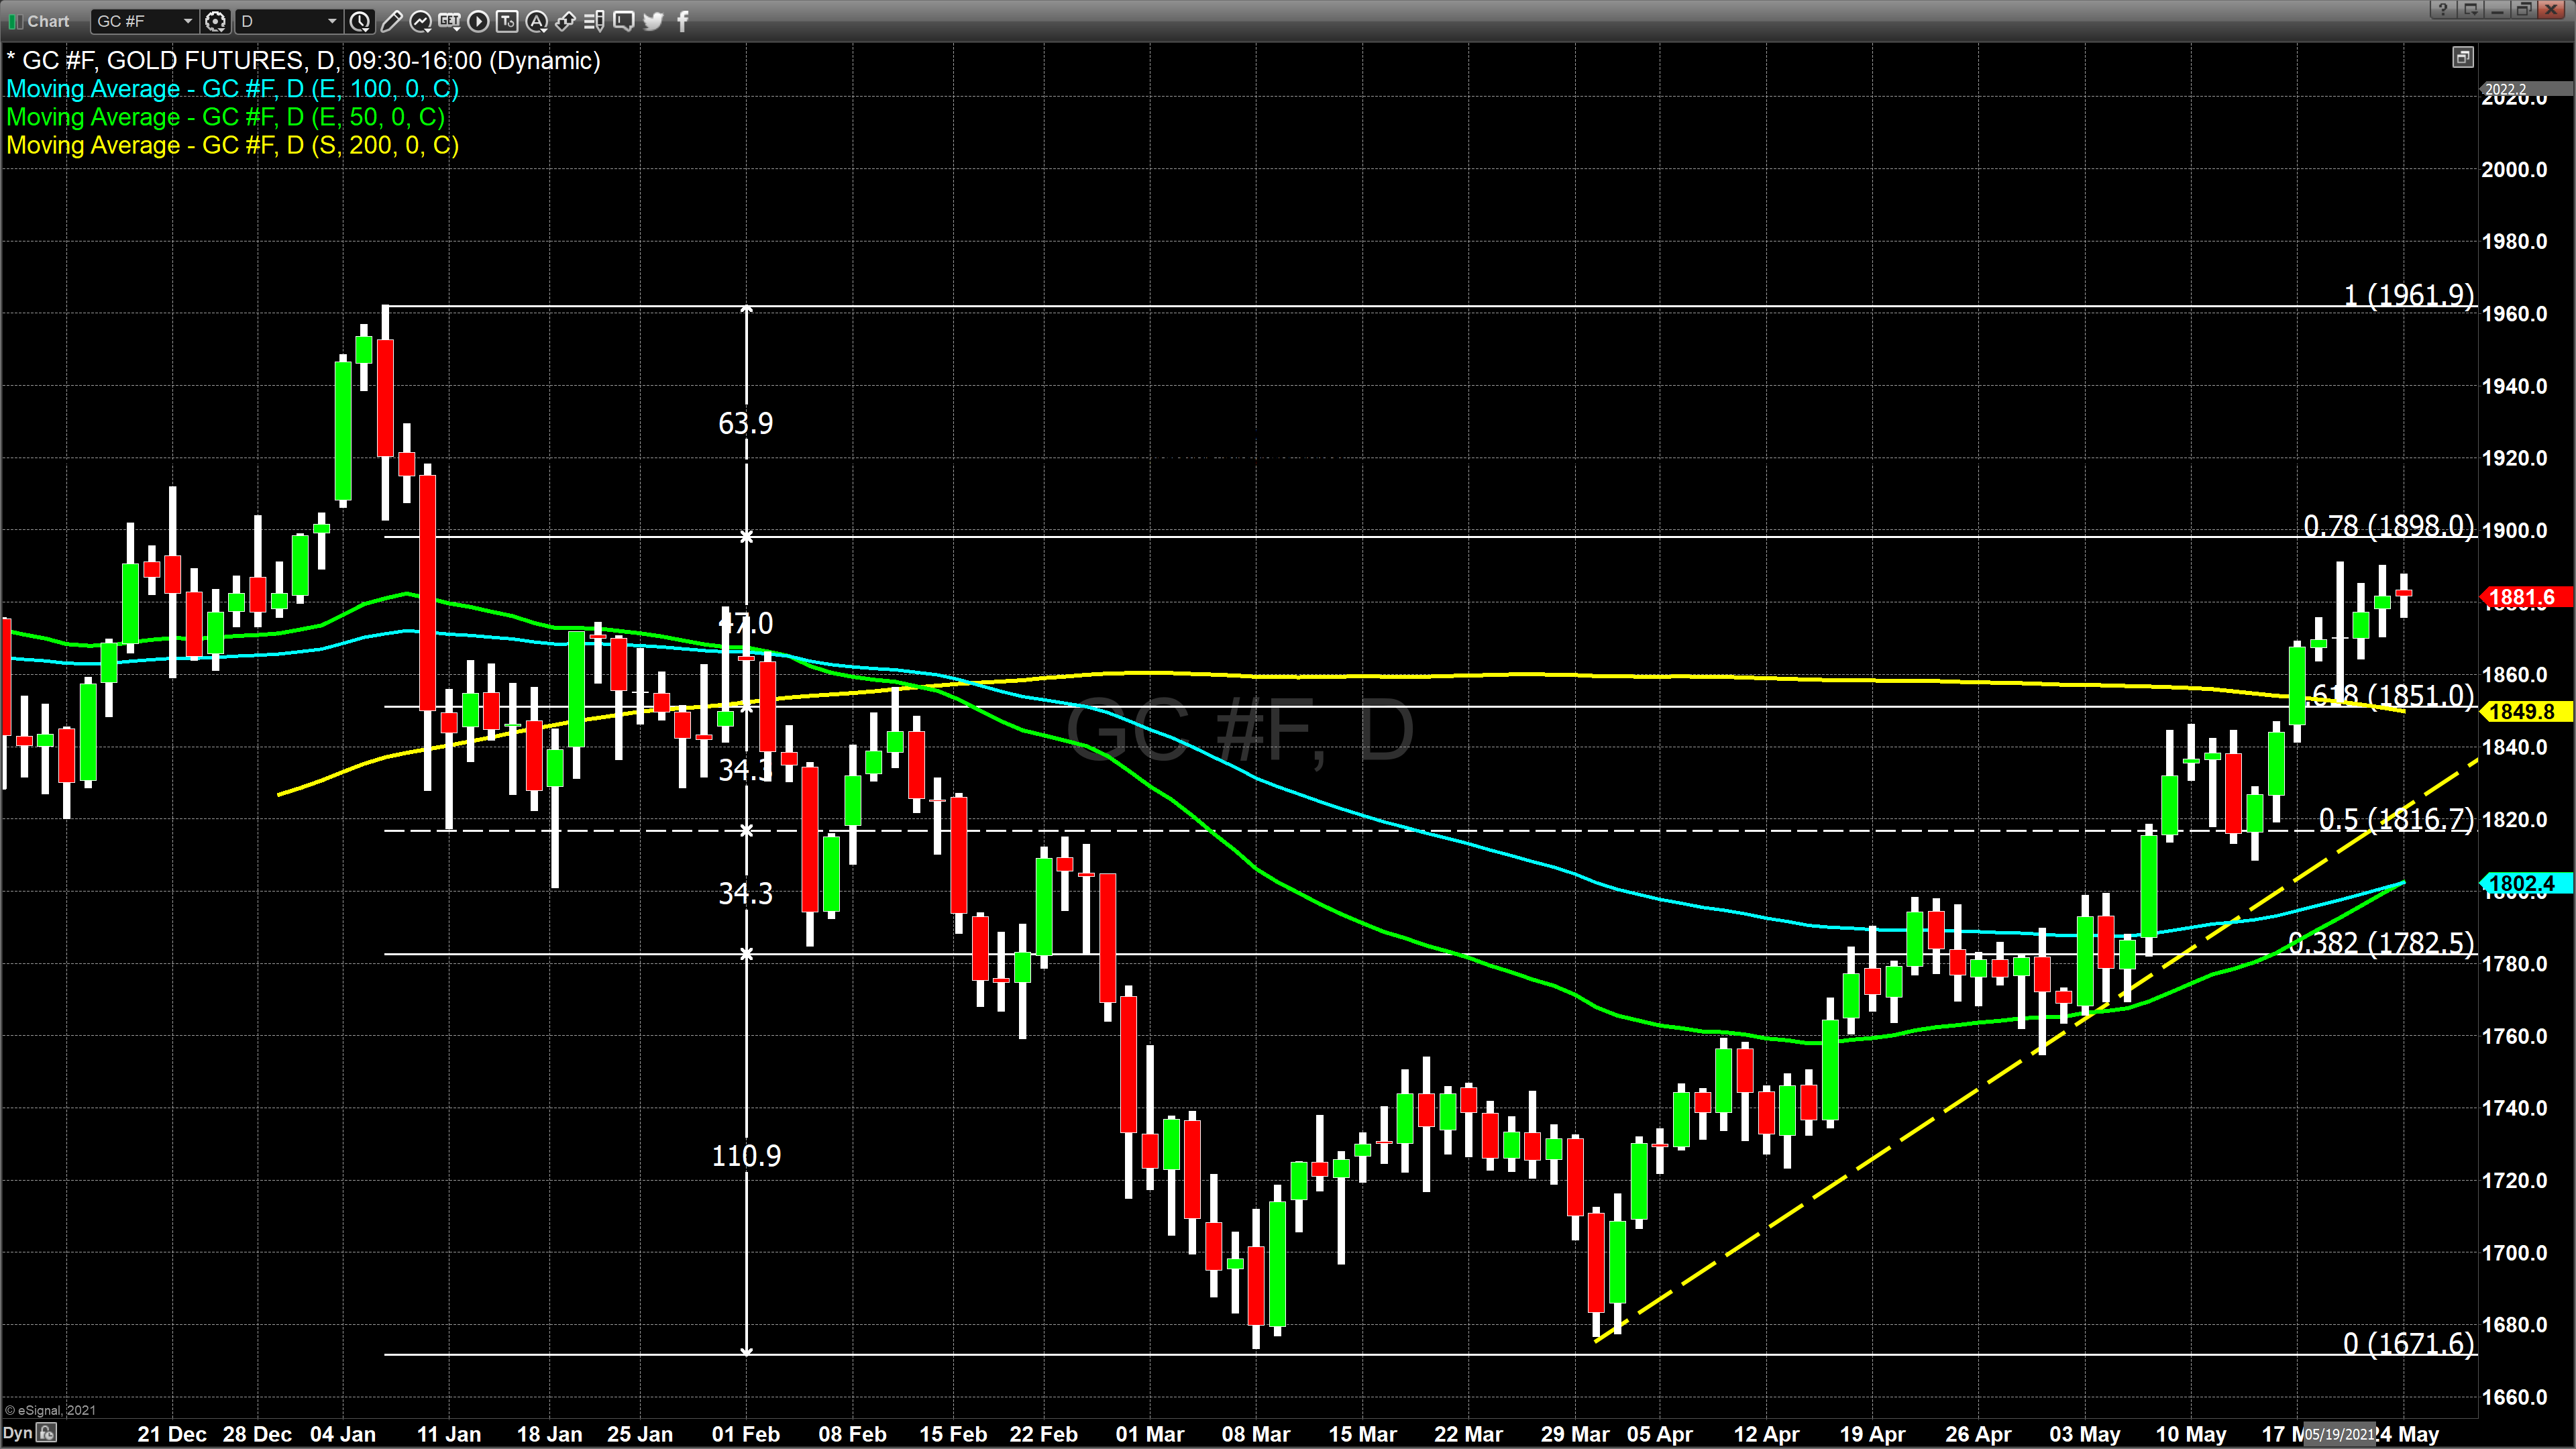This screenshot has width=2576, height=1449.
Task: Open the studies chart-line icon menu
Action: 420,21
